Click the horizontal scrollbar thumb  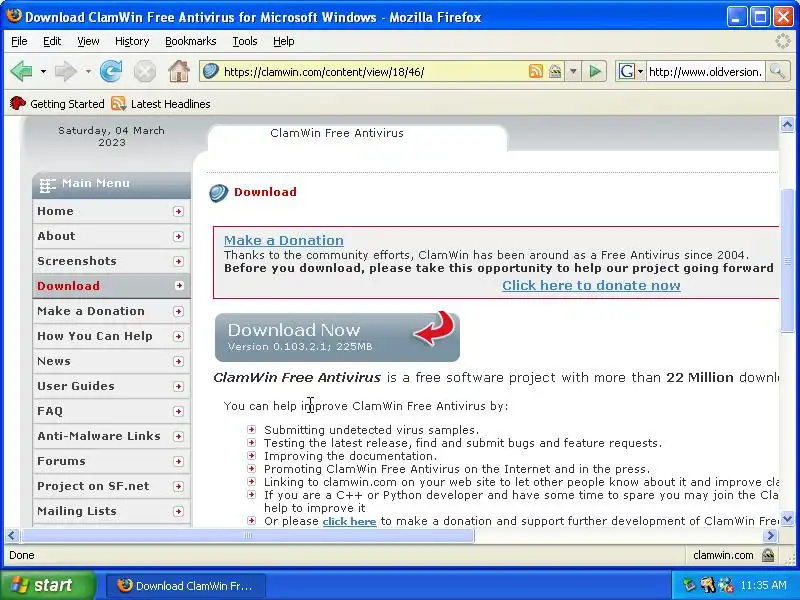[248, 535]
